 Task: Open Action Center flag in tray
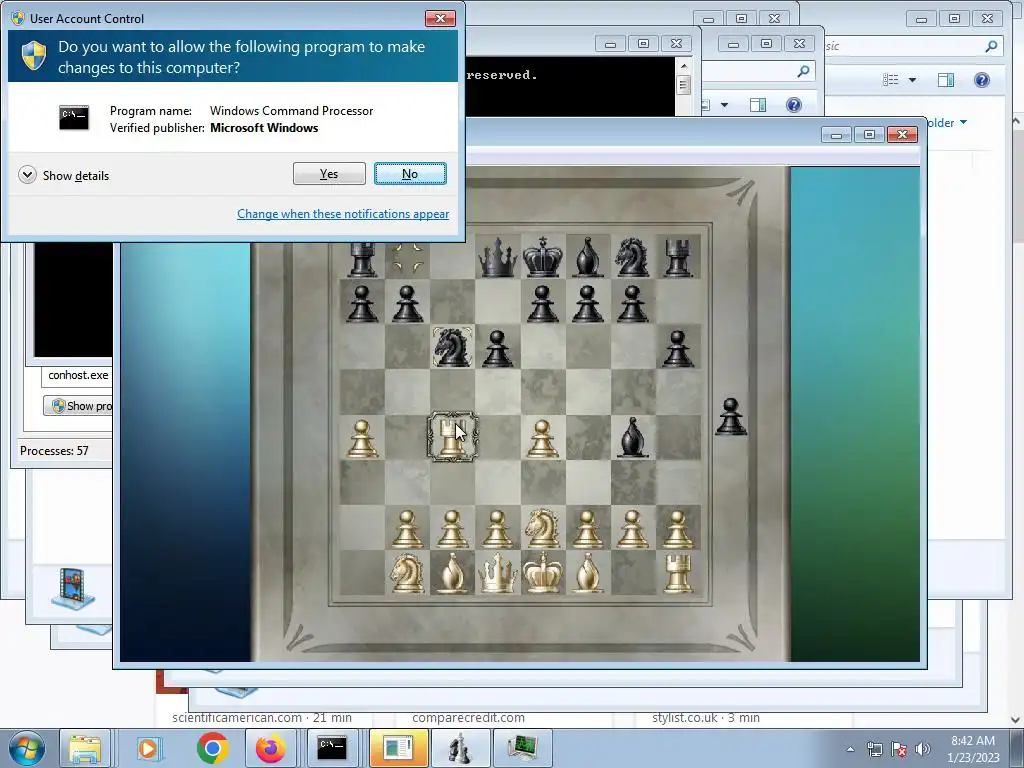(x=899, y=749)
